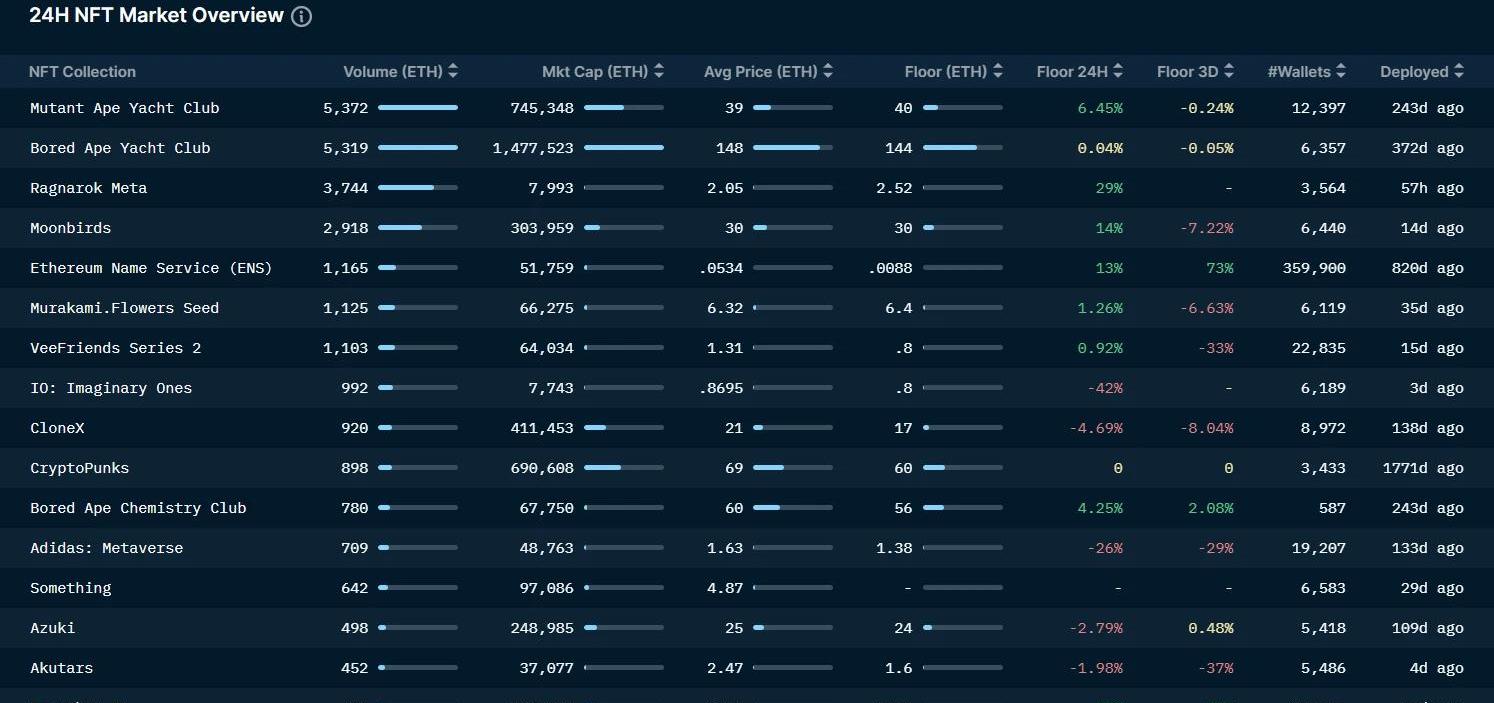The image size is (1494, 703).
Task: Sort by Volume (ETH) using its sort arrows
Action: click(453, 72)
